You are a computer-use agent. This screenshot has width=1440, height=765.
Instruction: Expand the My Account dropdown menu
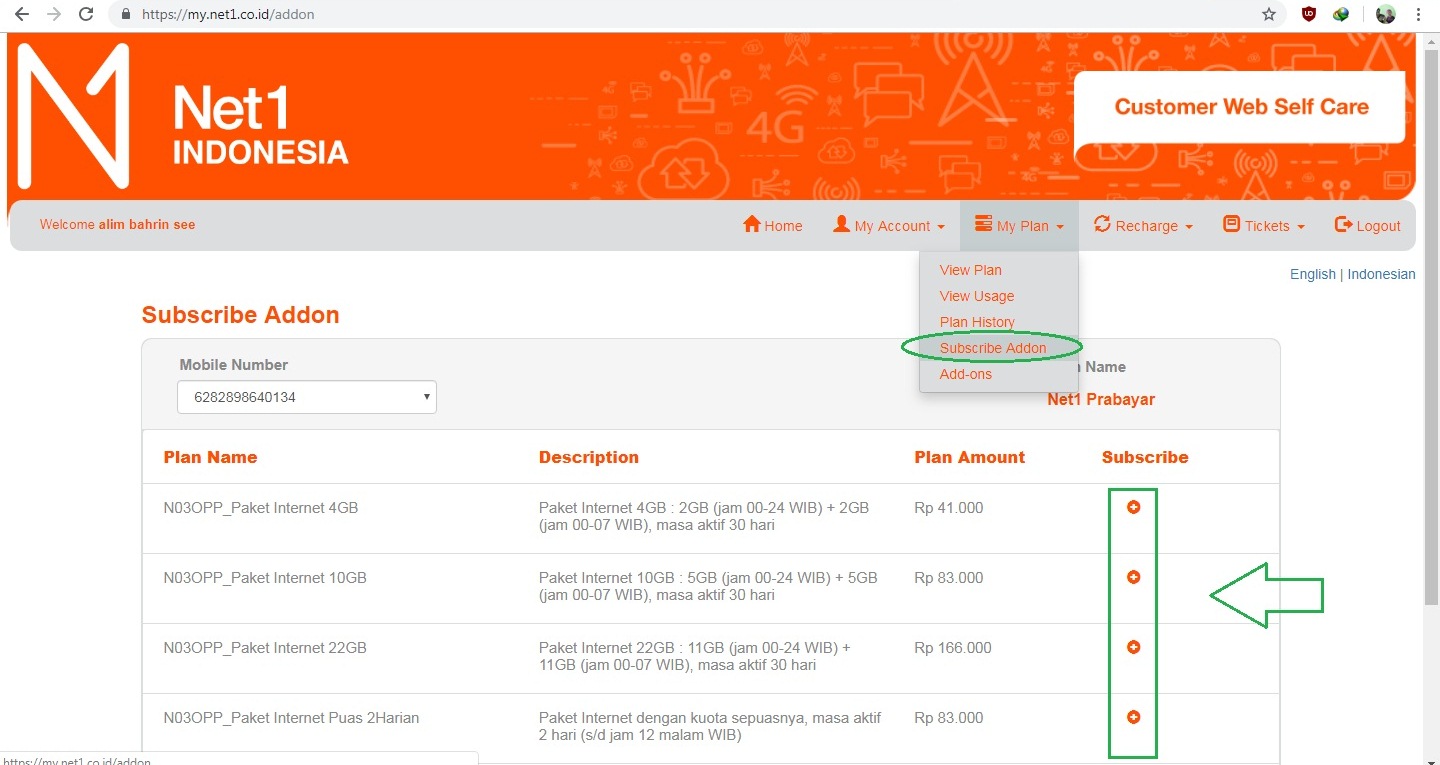pyautogui.click(x=889, y=225)
